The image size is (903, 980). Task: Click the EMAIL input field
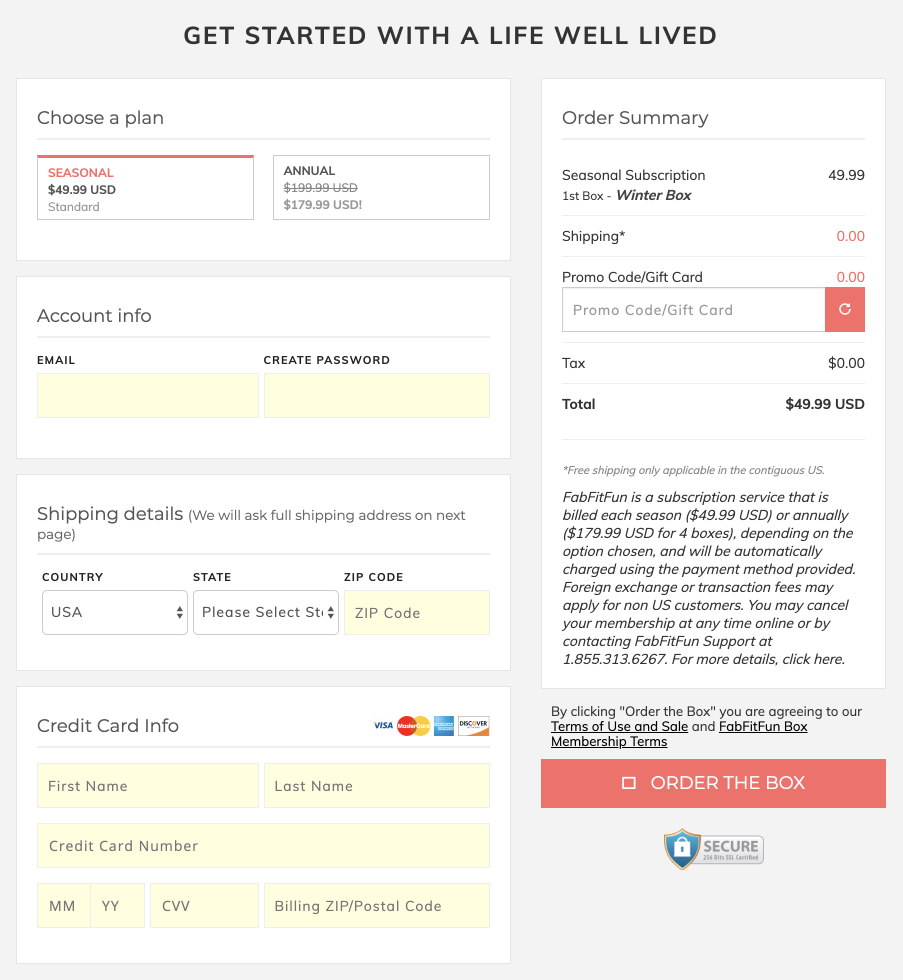click(x=147, y=395)
